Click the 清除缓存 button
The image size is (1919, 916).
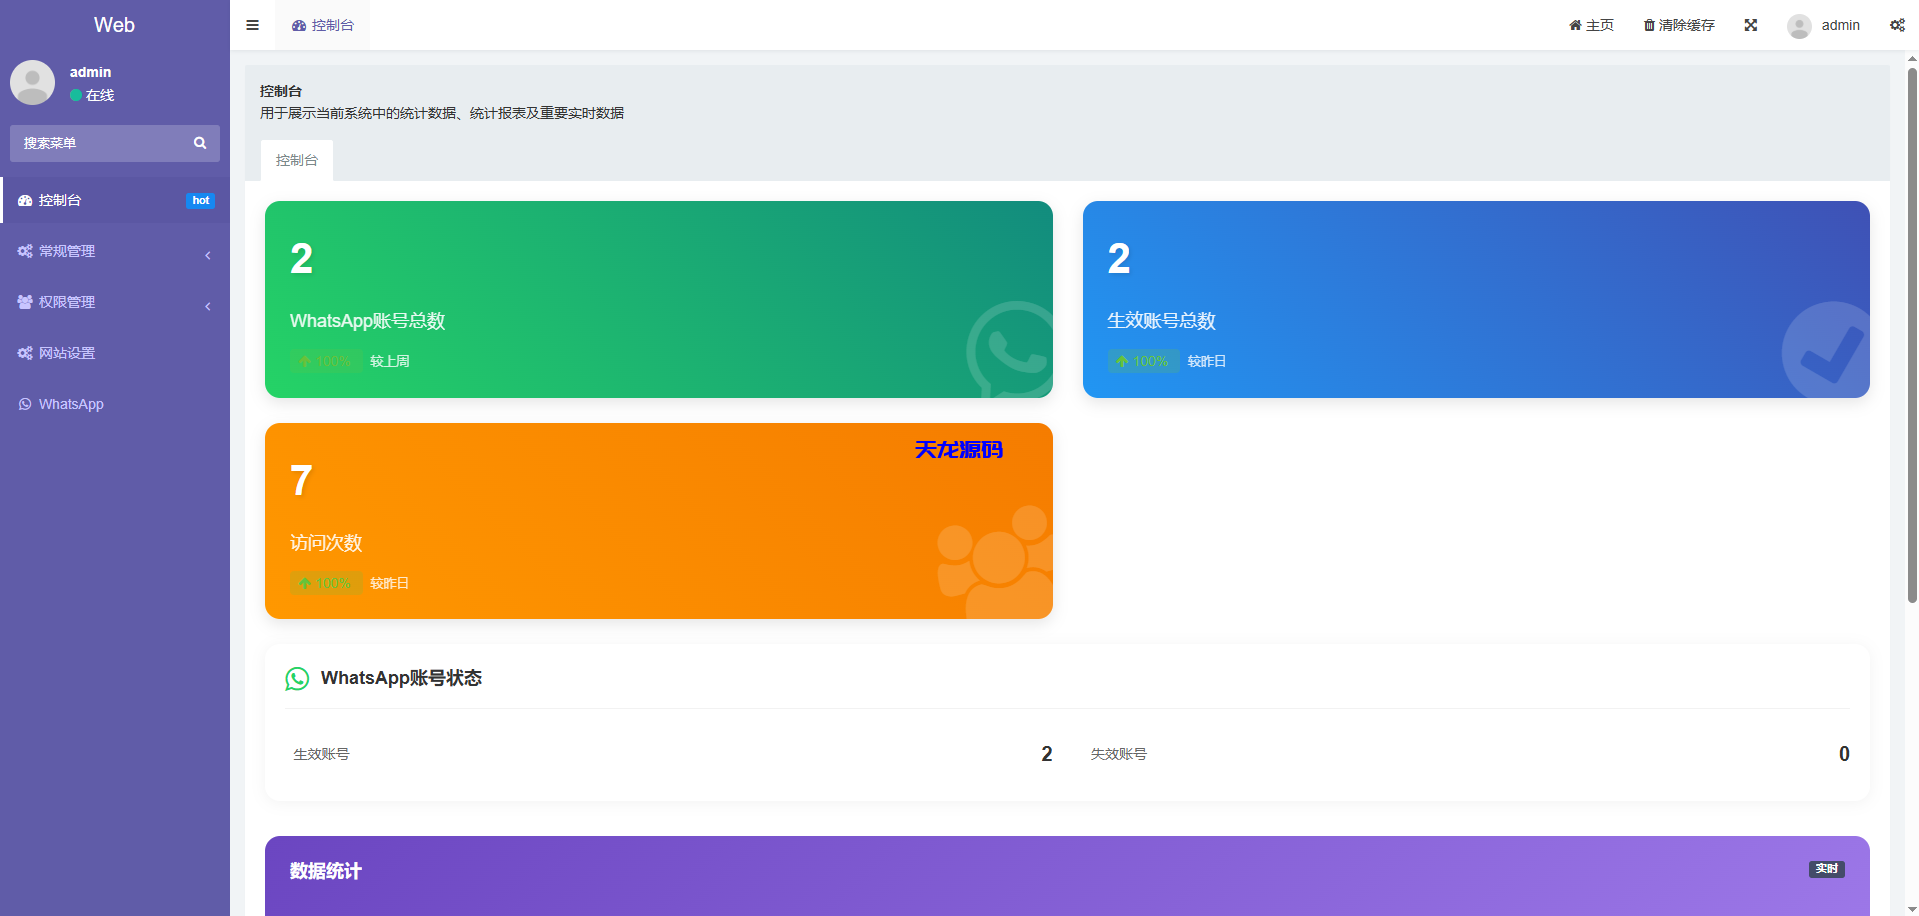[x=1679, y=25]
